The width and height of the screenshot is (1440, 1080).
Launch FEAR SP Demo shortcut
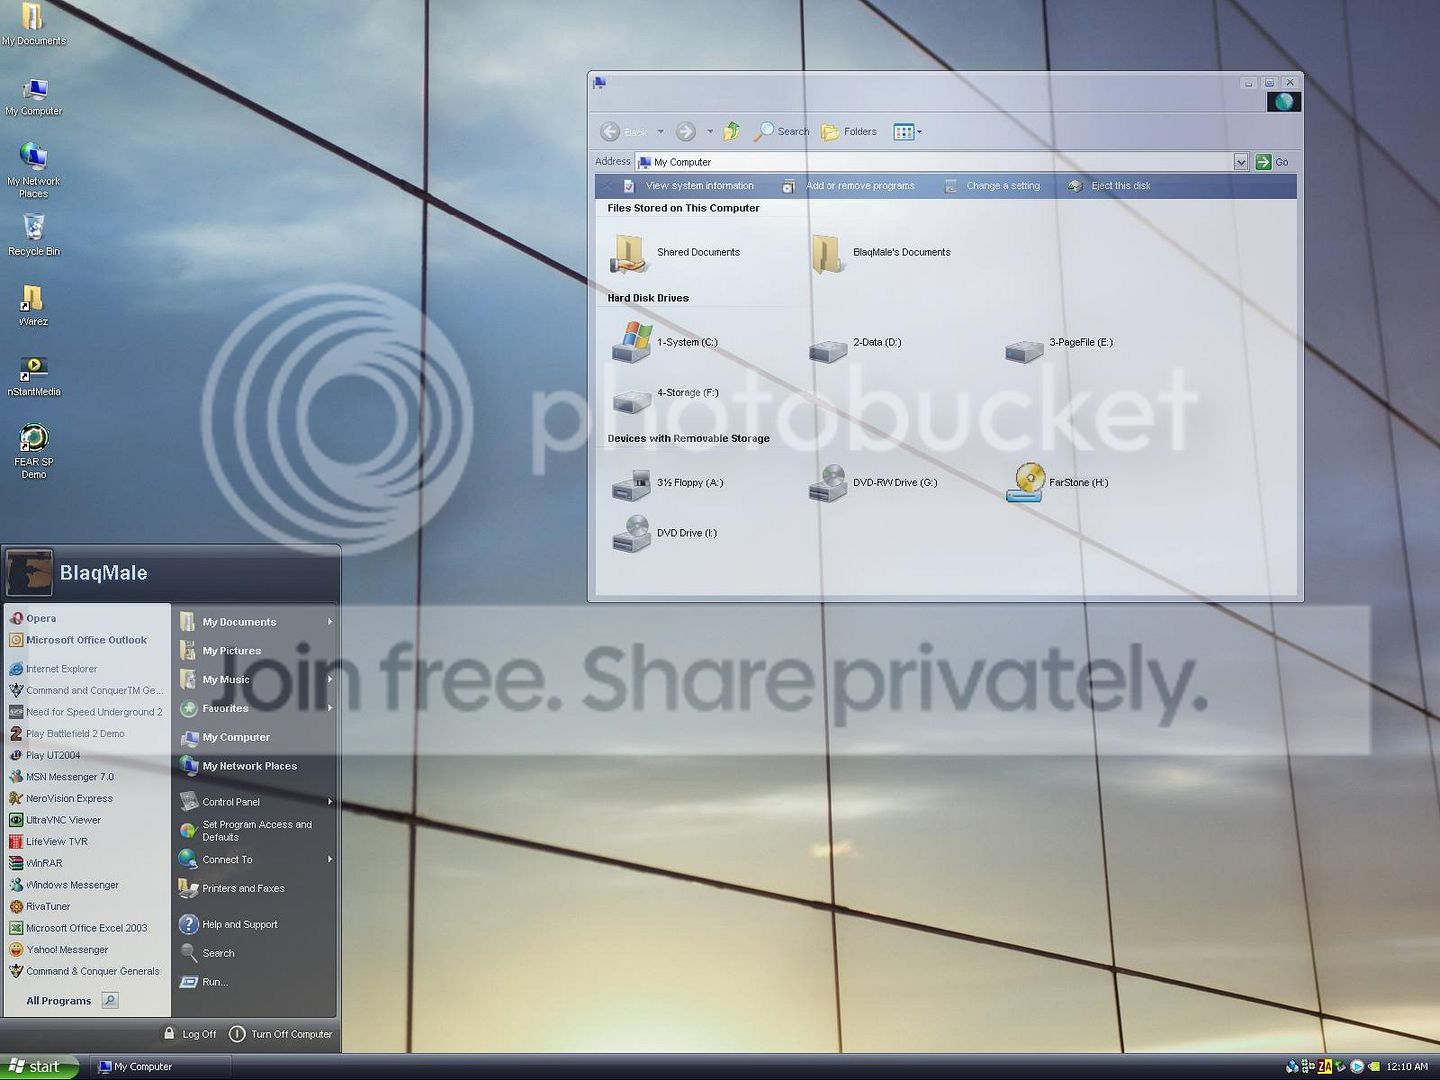tap(33, 451)
